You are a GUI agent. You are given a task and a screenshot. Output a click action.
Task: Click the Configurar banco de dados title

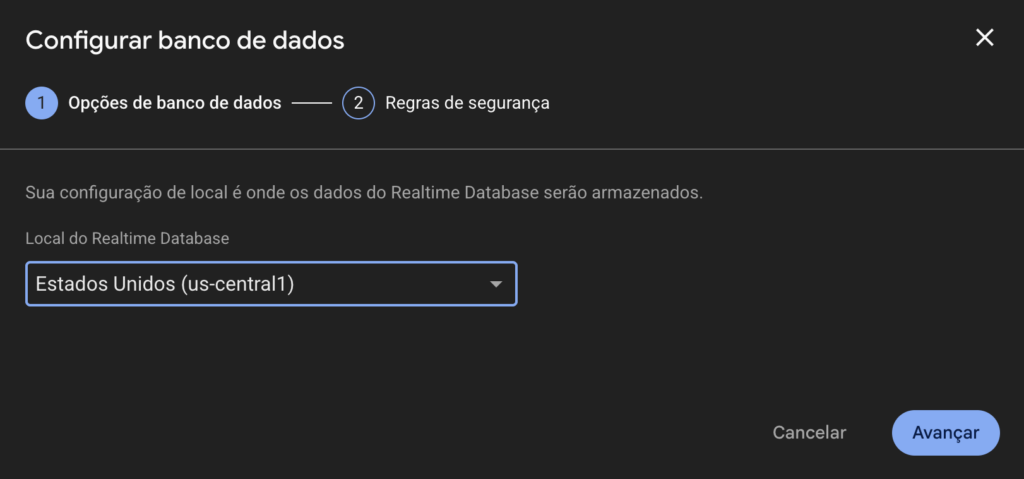pos(185,41)
